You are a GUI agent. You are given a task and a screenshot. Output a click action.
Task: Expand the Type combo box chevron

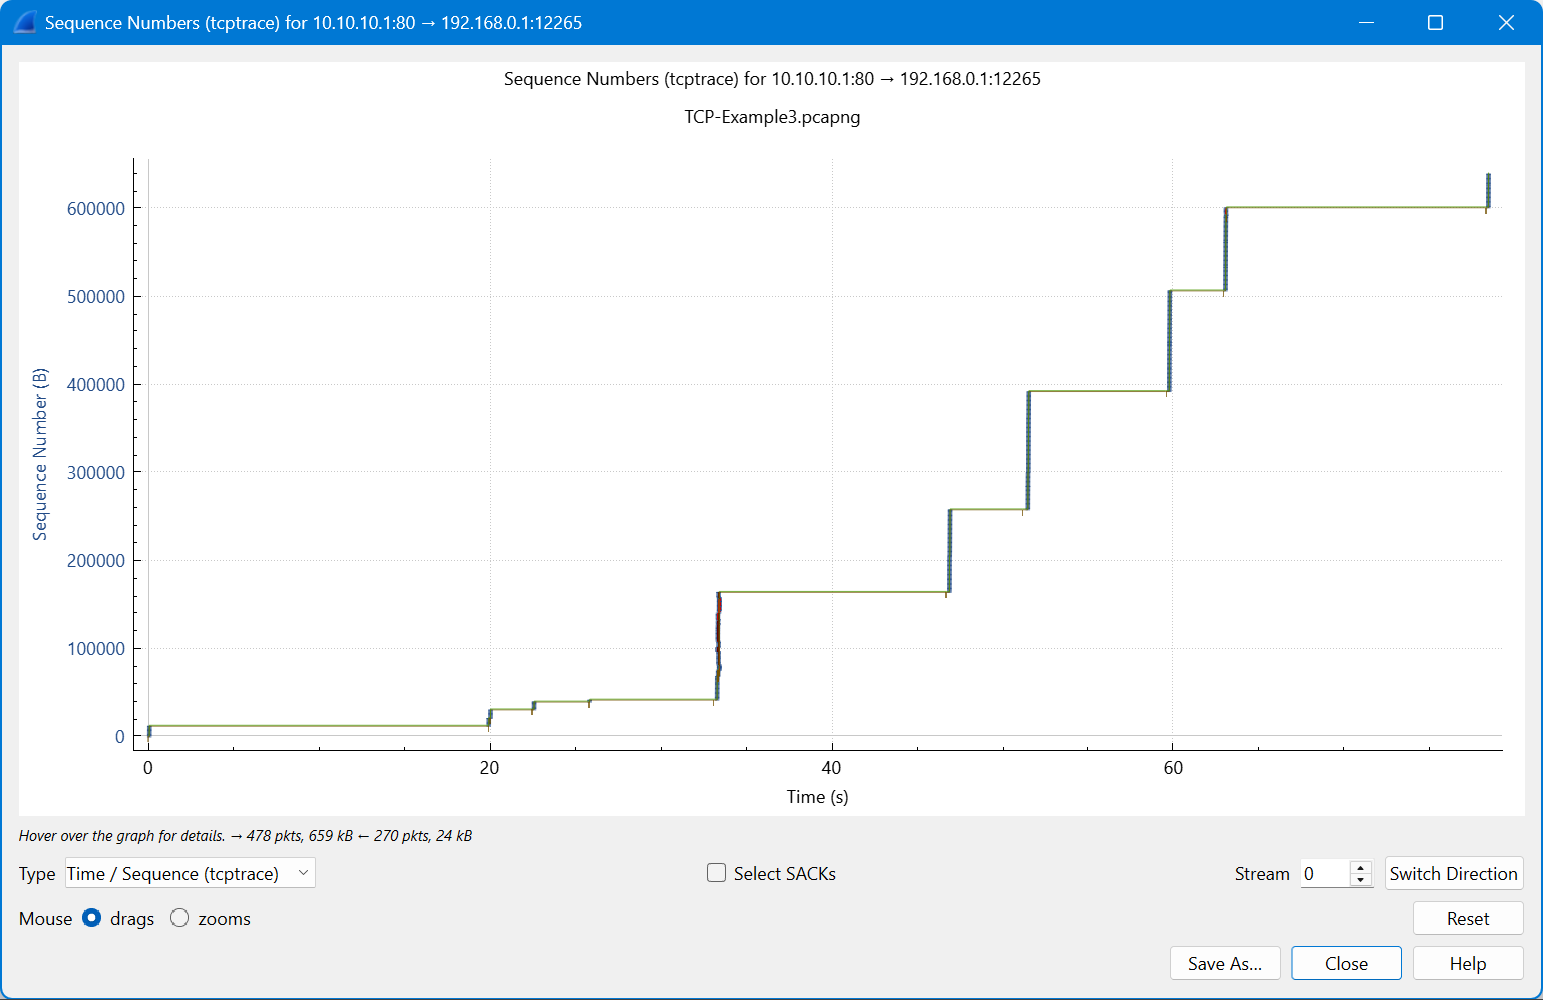(303, 873)
